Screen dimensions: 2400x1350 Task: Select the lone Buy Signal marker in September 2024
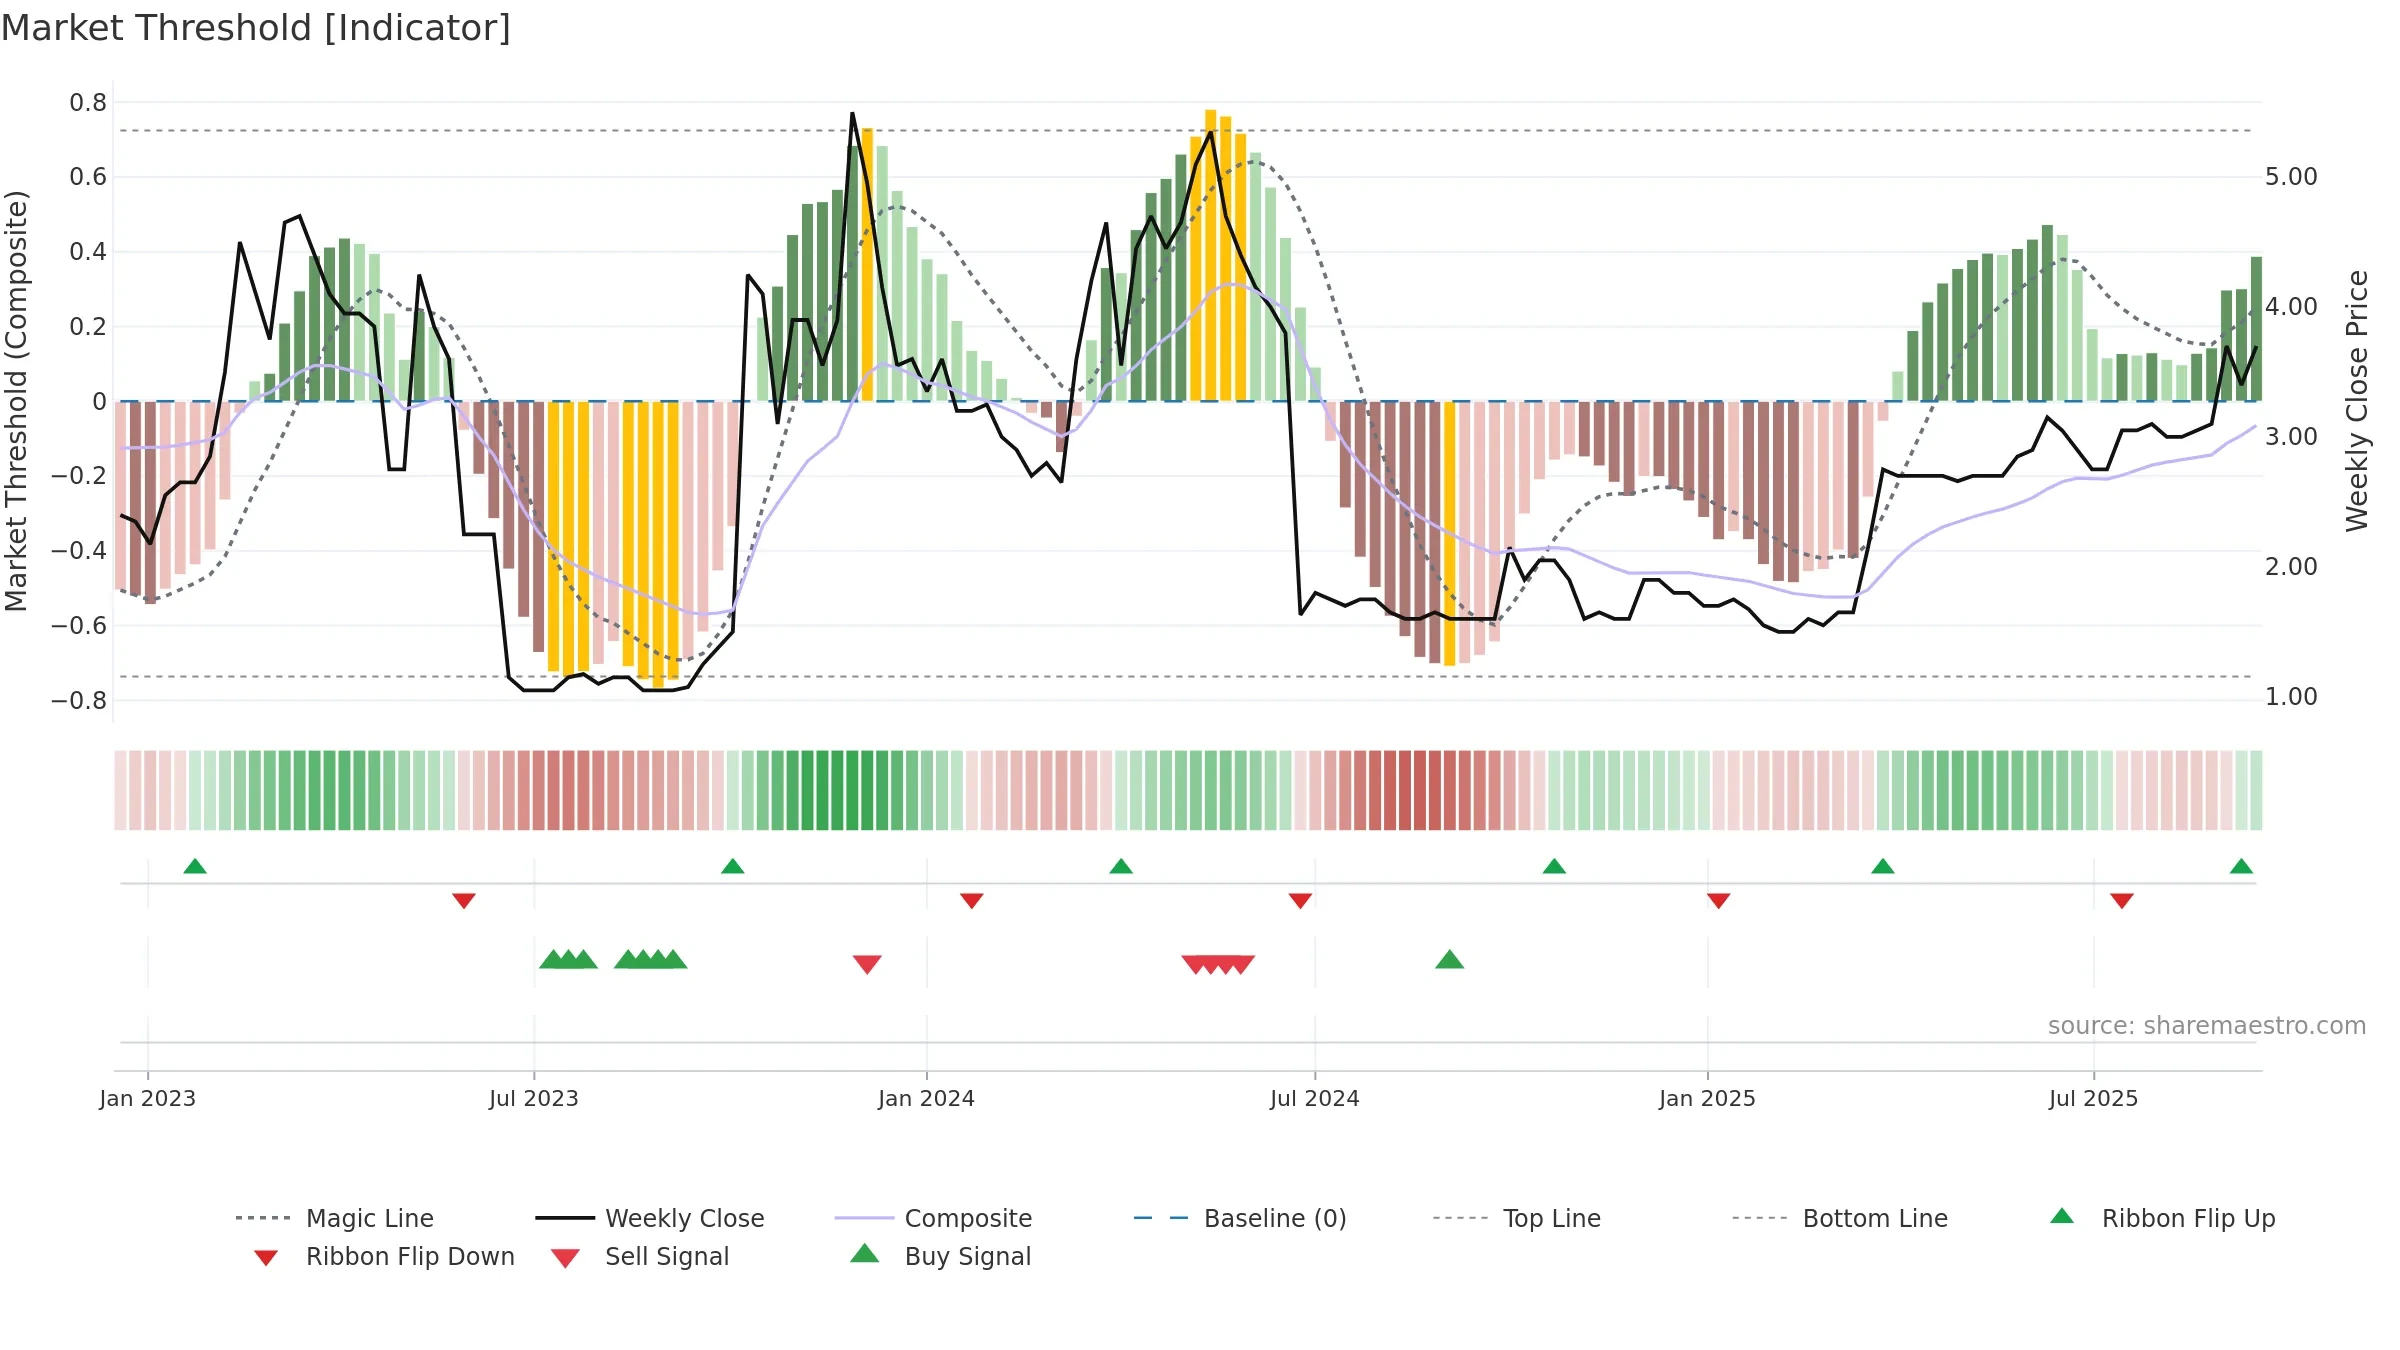pos(1450,960)
